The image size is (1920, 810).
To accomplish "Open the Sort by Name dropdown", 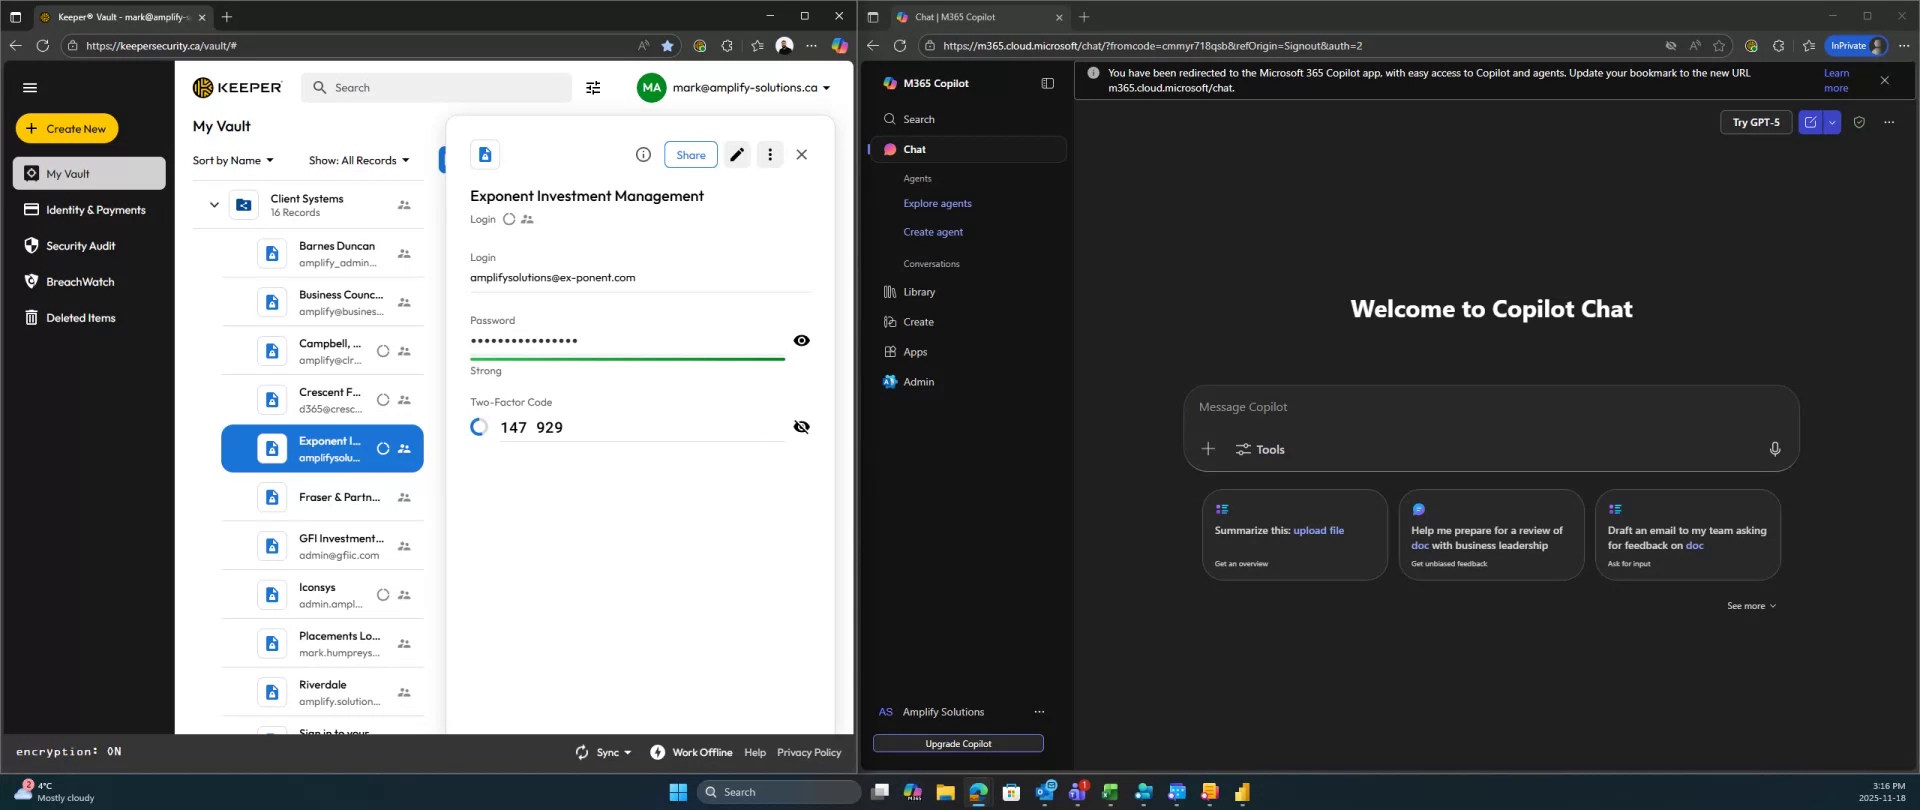I will (233, 161).
